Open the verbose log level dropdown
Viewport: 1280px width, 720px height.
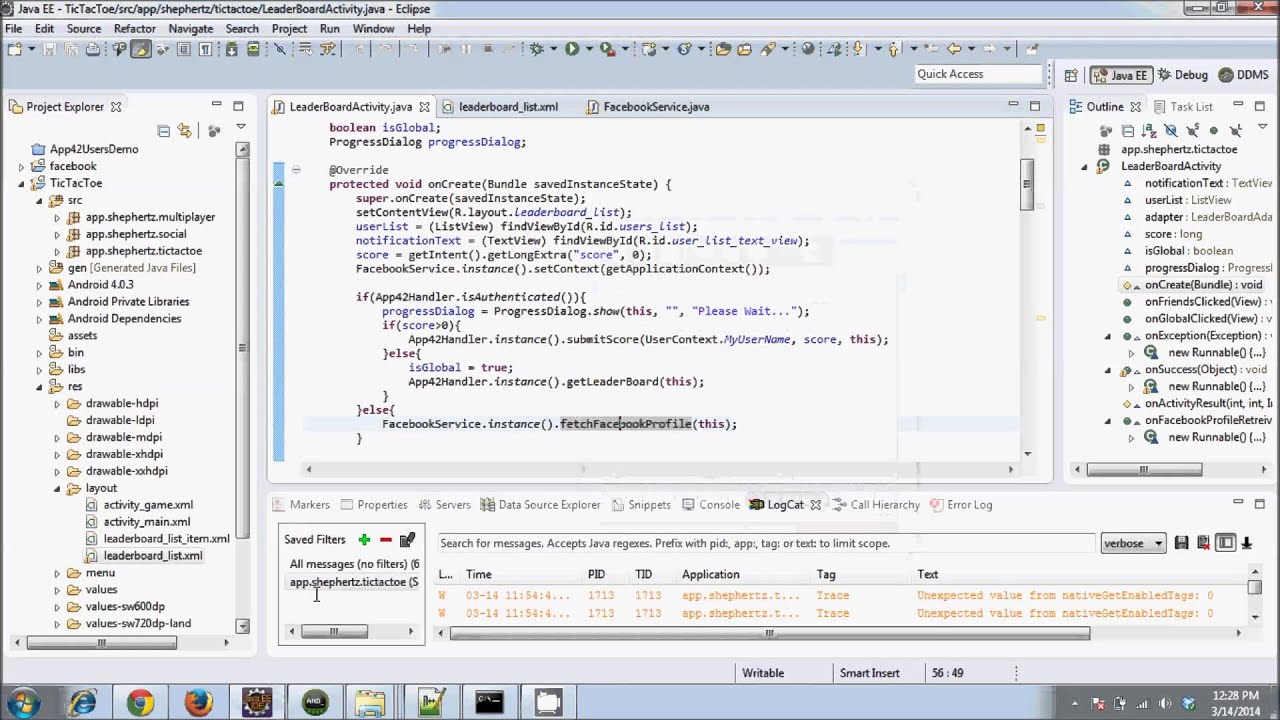pos(1133,543)
